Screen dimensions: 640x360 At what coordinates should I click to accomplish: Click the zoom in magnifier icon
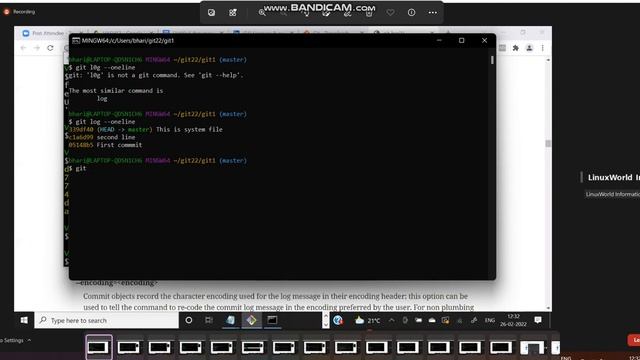pyautogui.click(x=262, y=13)
